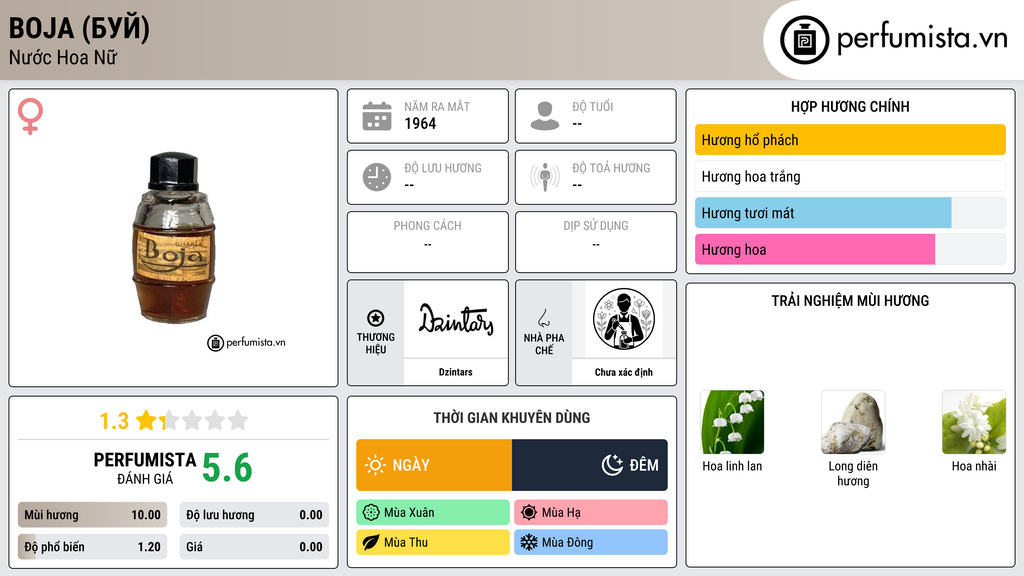The width and height of the screenshot is (1024, 576).
Task: Click the clock icon beside Độ lưu hương
Action: pyautogui.click(x=377, y=177)
